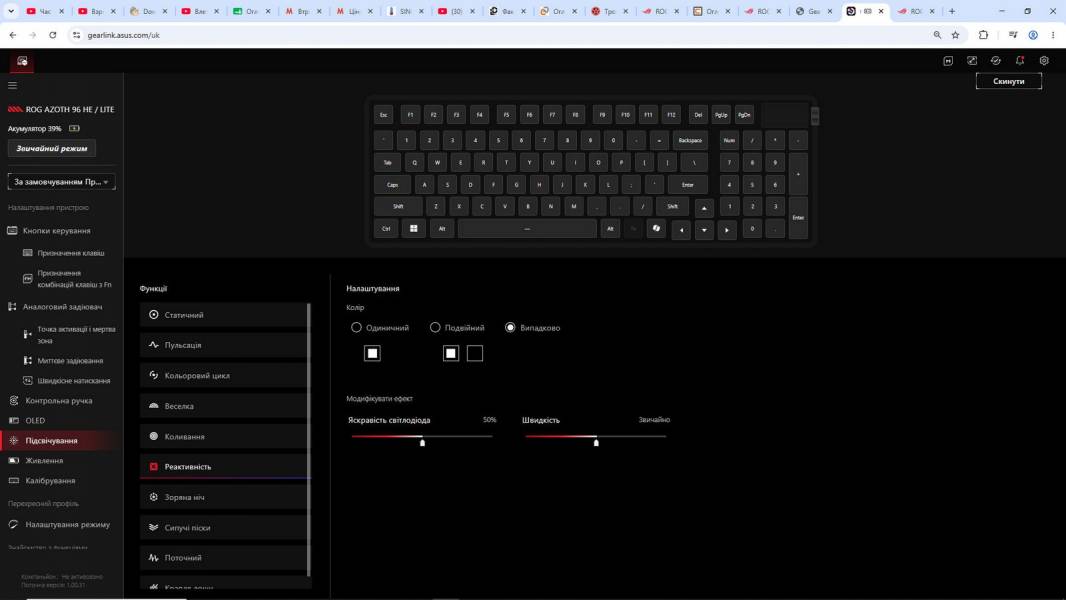This screenshot has width=1066, height=600.
Task: Click the Скинути button
Action: pos(1008,81)
